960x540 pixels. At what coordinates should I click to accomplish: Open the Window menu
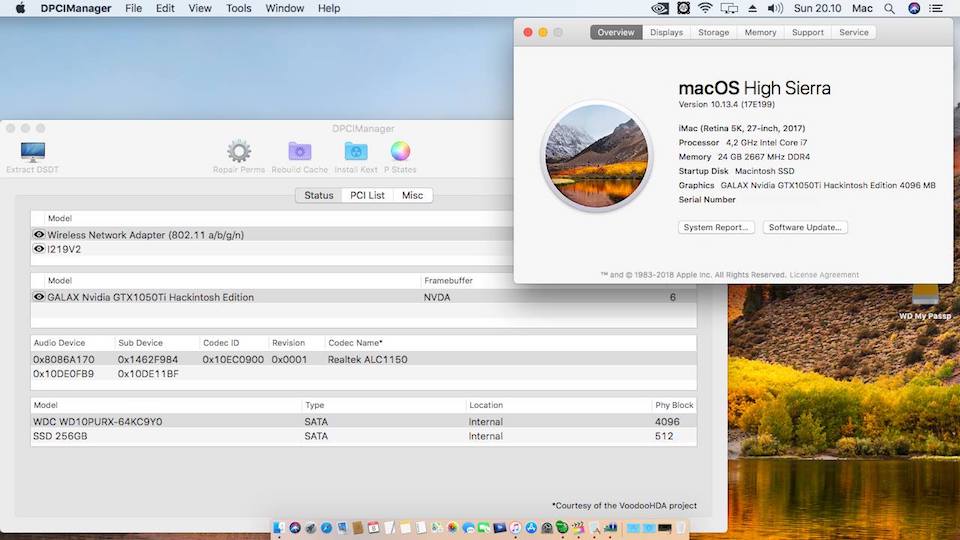pyautogui.click(x=285, y=9)
